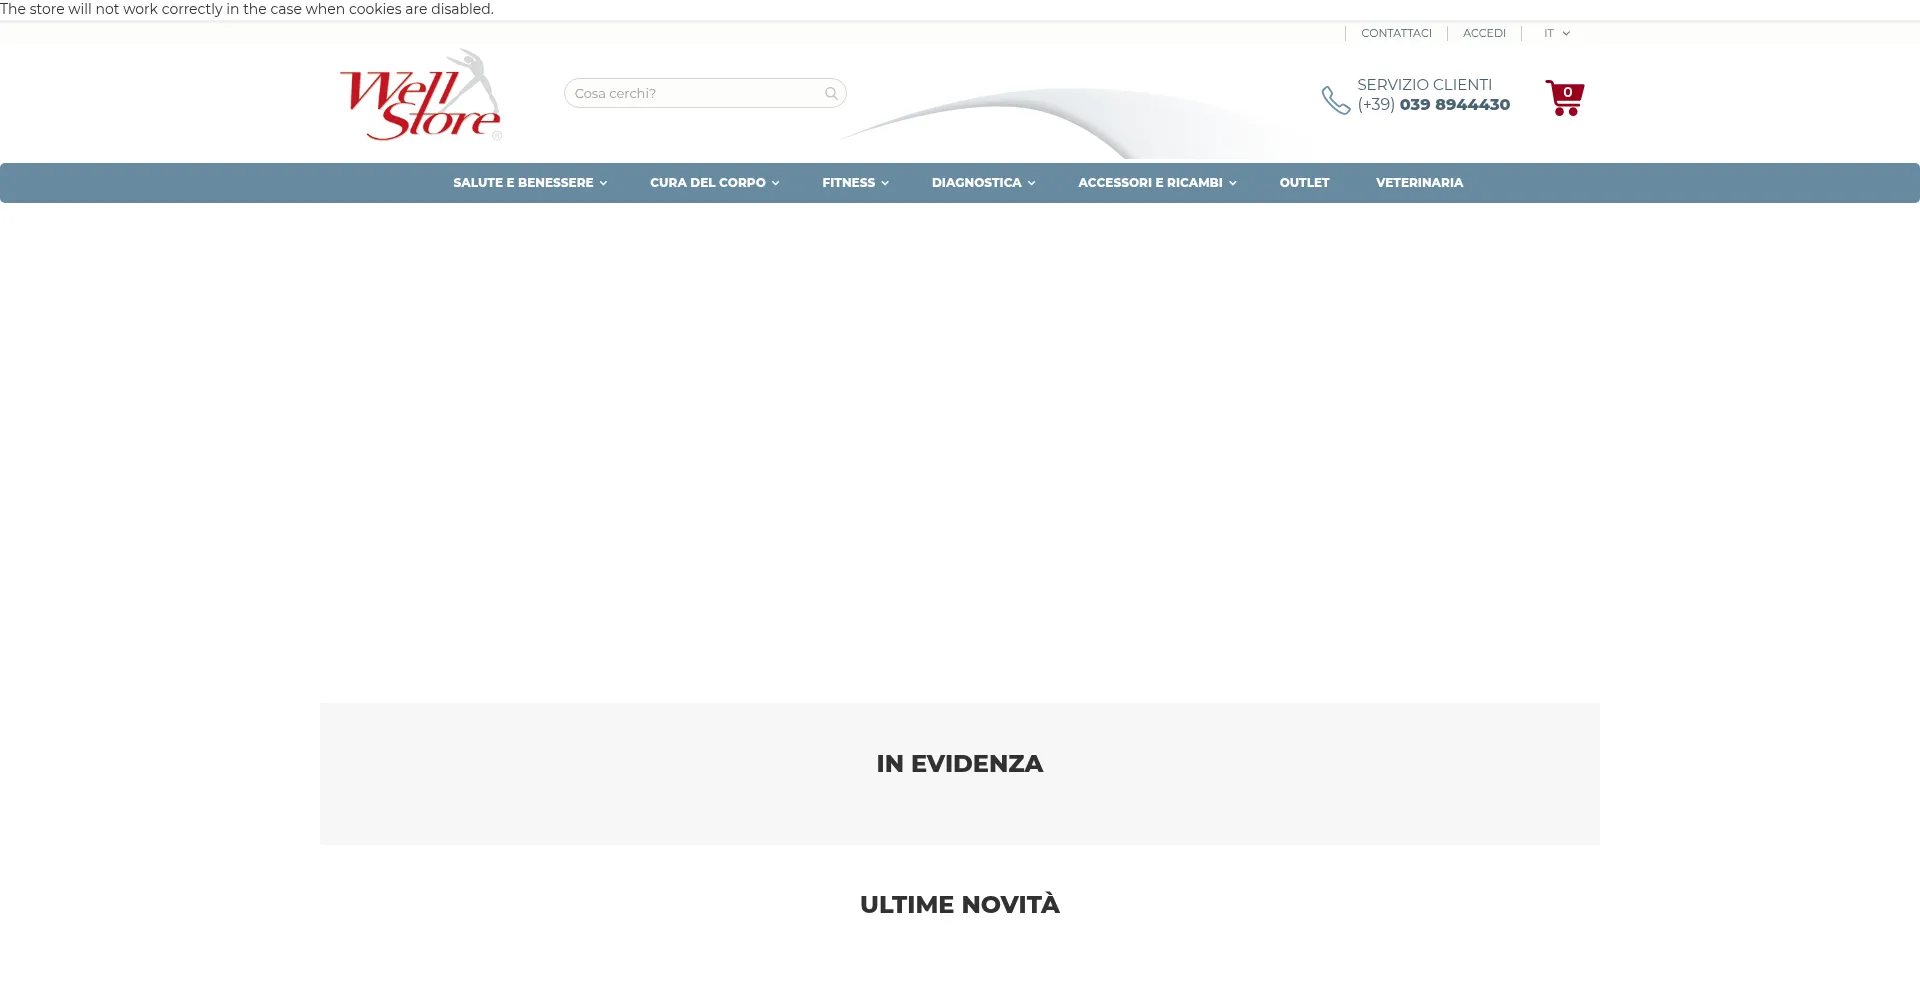Expand the Salute e Benessere menu
The image size is (1920, 993).
[x=529, y=183]
